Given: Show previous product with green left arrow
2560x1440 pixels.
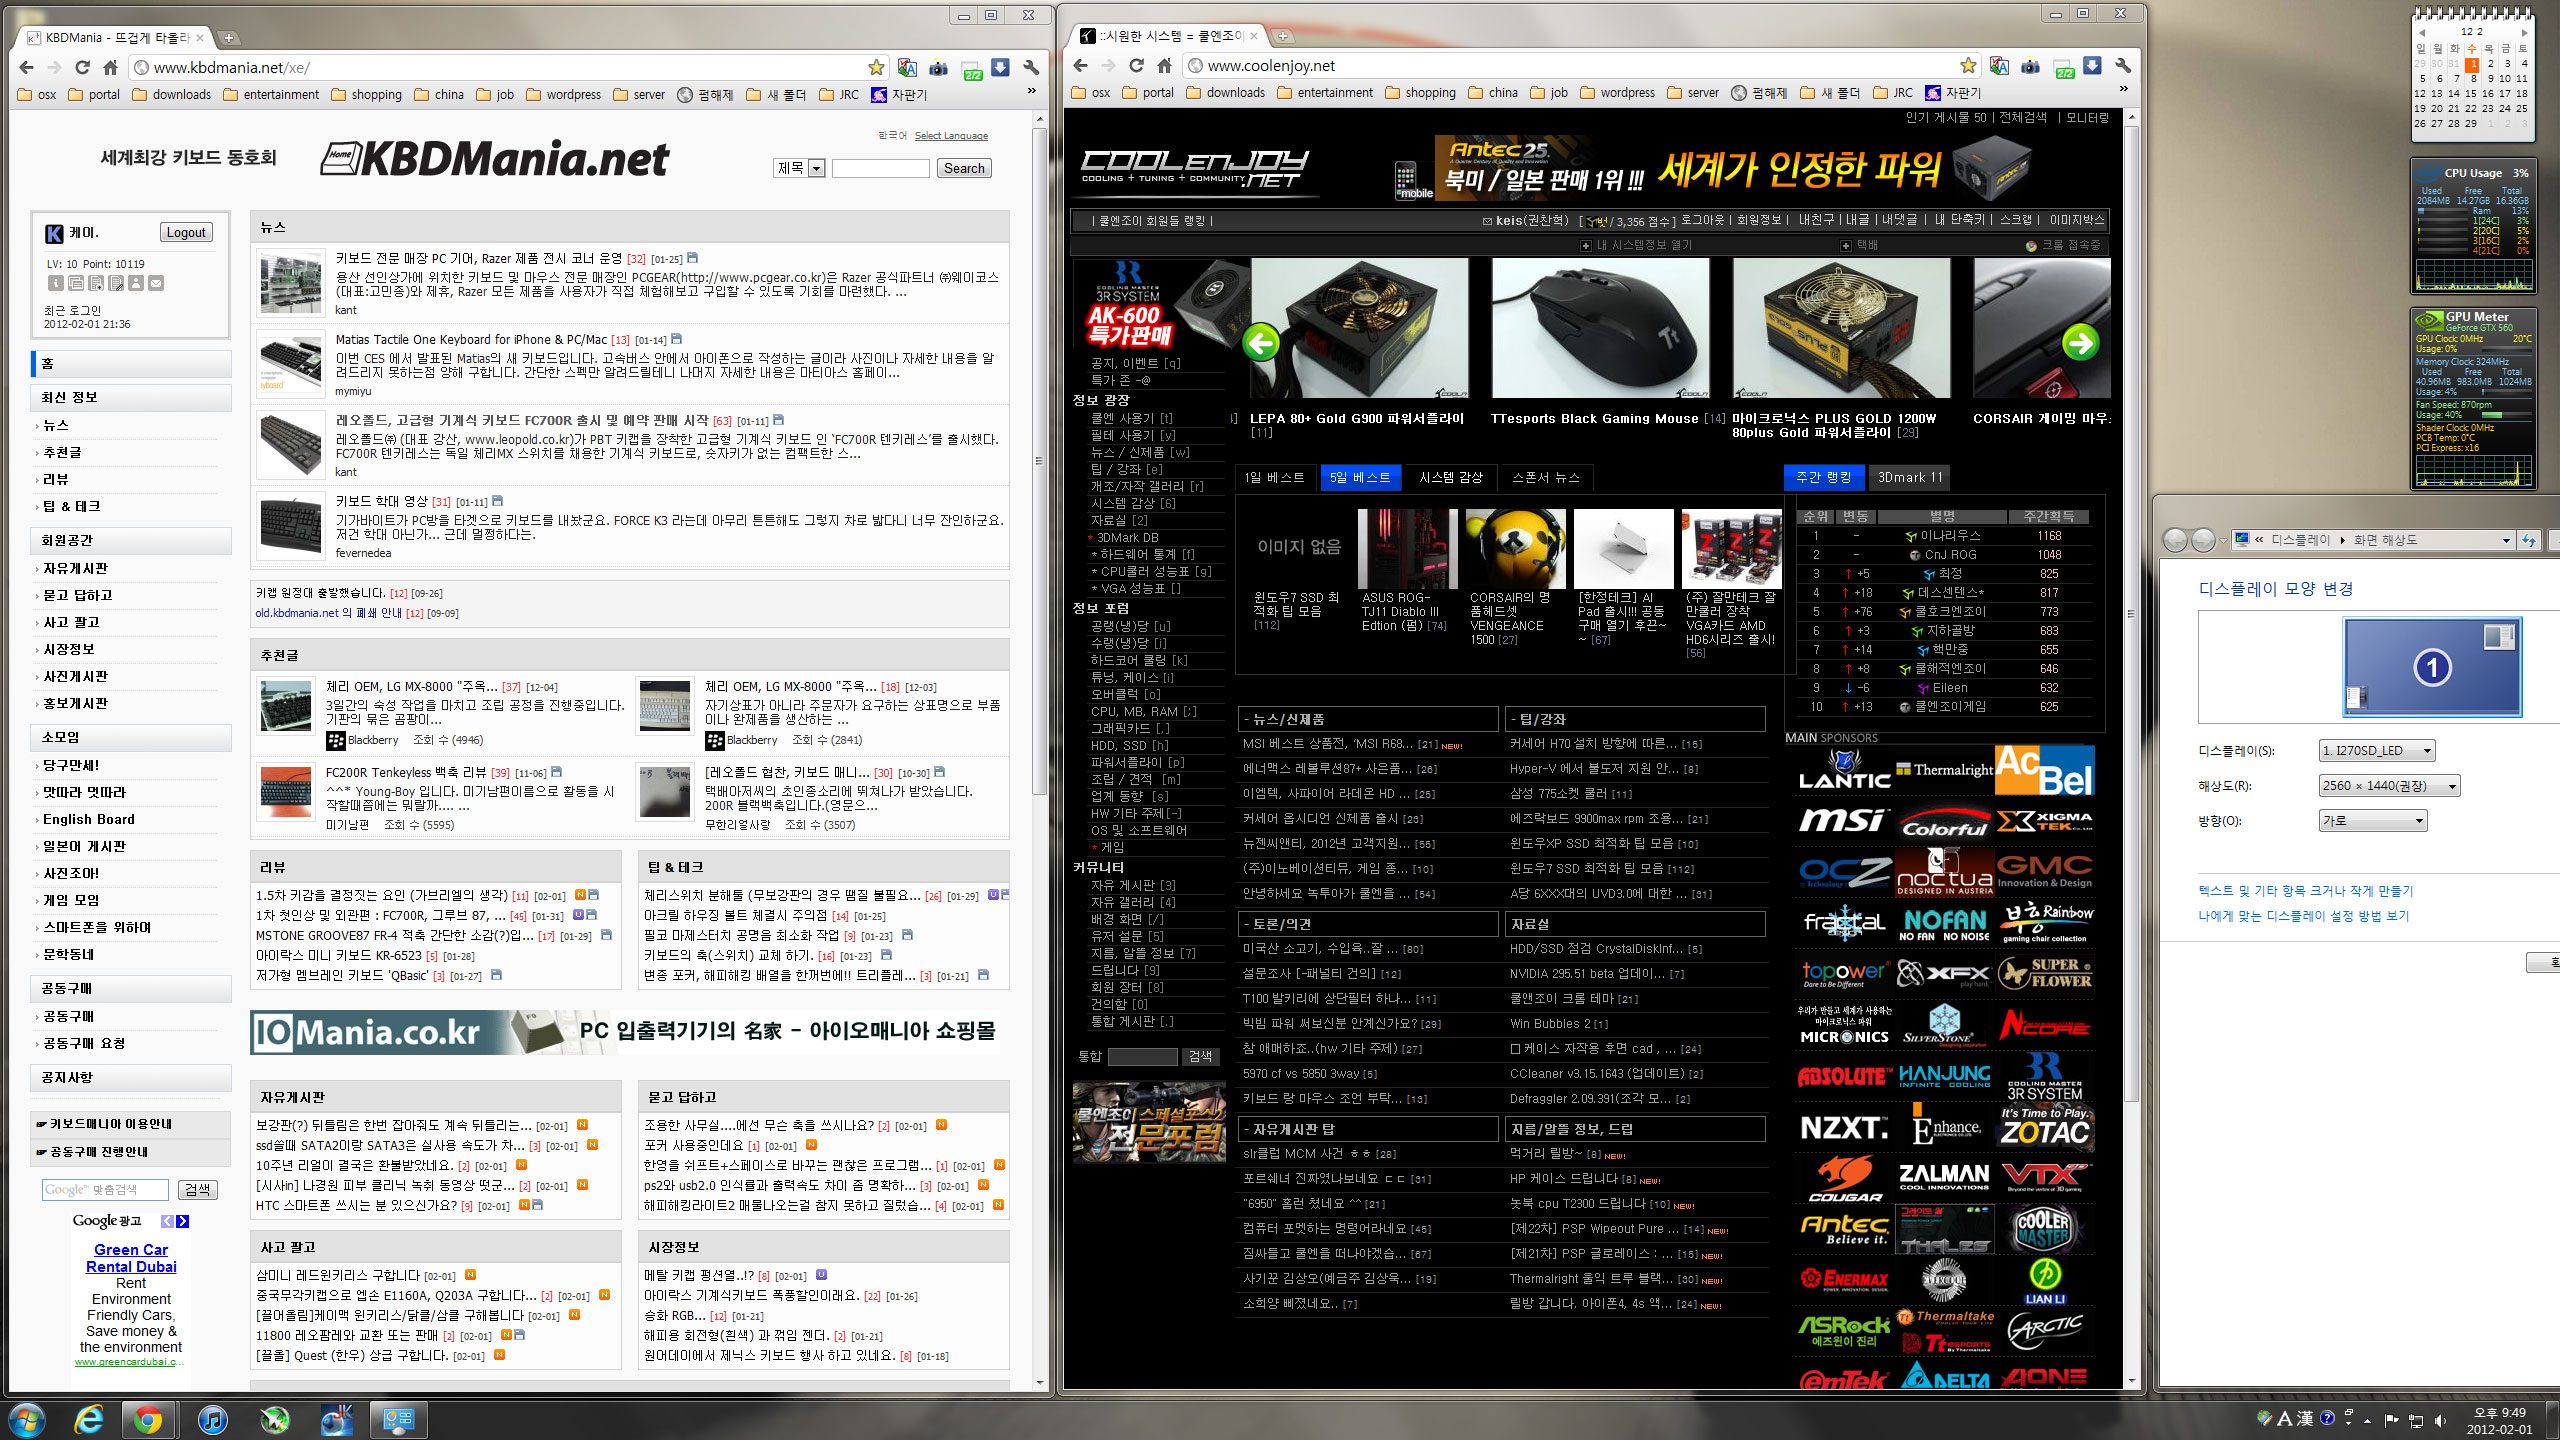Looking at the screenshot, I should click(x=1261, y=343).
